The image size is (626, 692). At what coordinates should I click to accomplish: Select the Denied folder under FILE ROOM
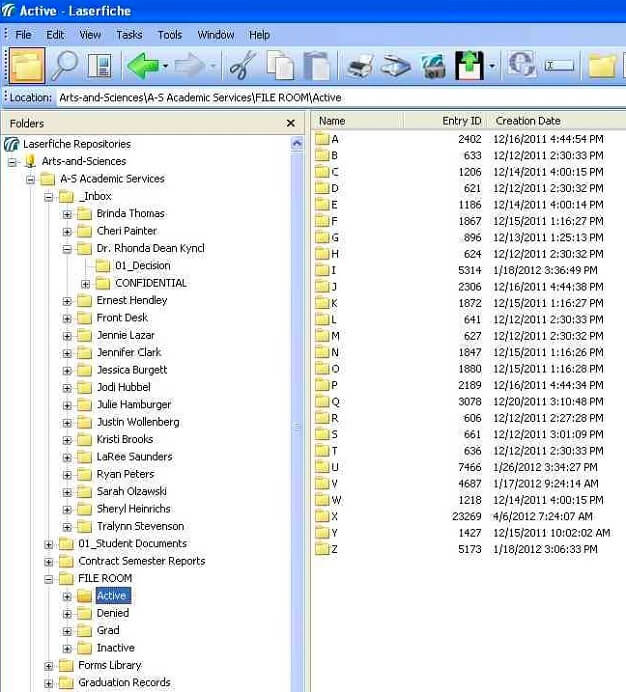click(x=113, y=613)
